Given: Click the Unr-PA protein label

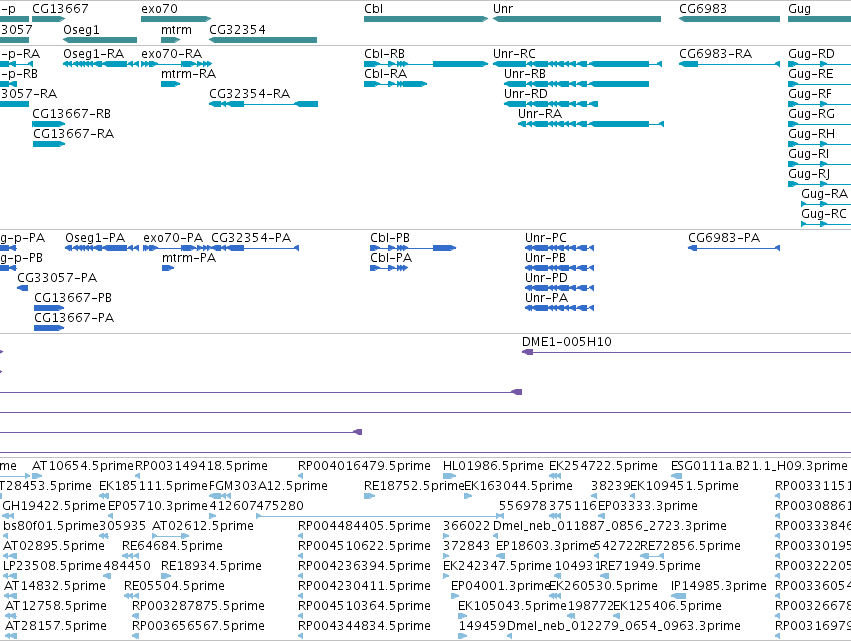Looking at the screenshot, I should (x=546, y=298).
